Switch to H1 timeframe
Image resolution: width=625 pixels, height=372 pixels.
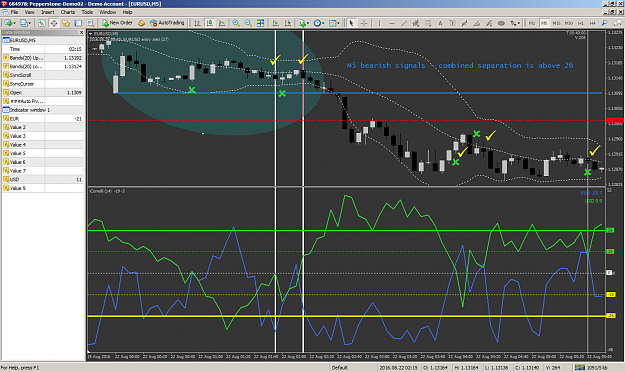pos(581,23)
